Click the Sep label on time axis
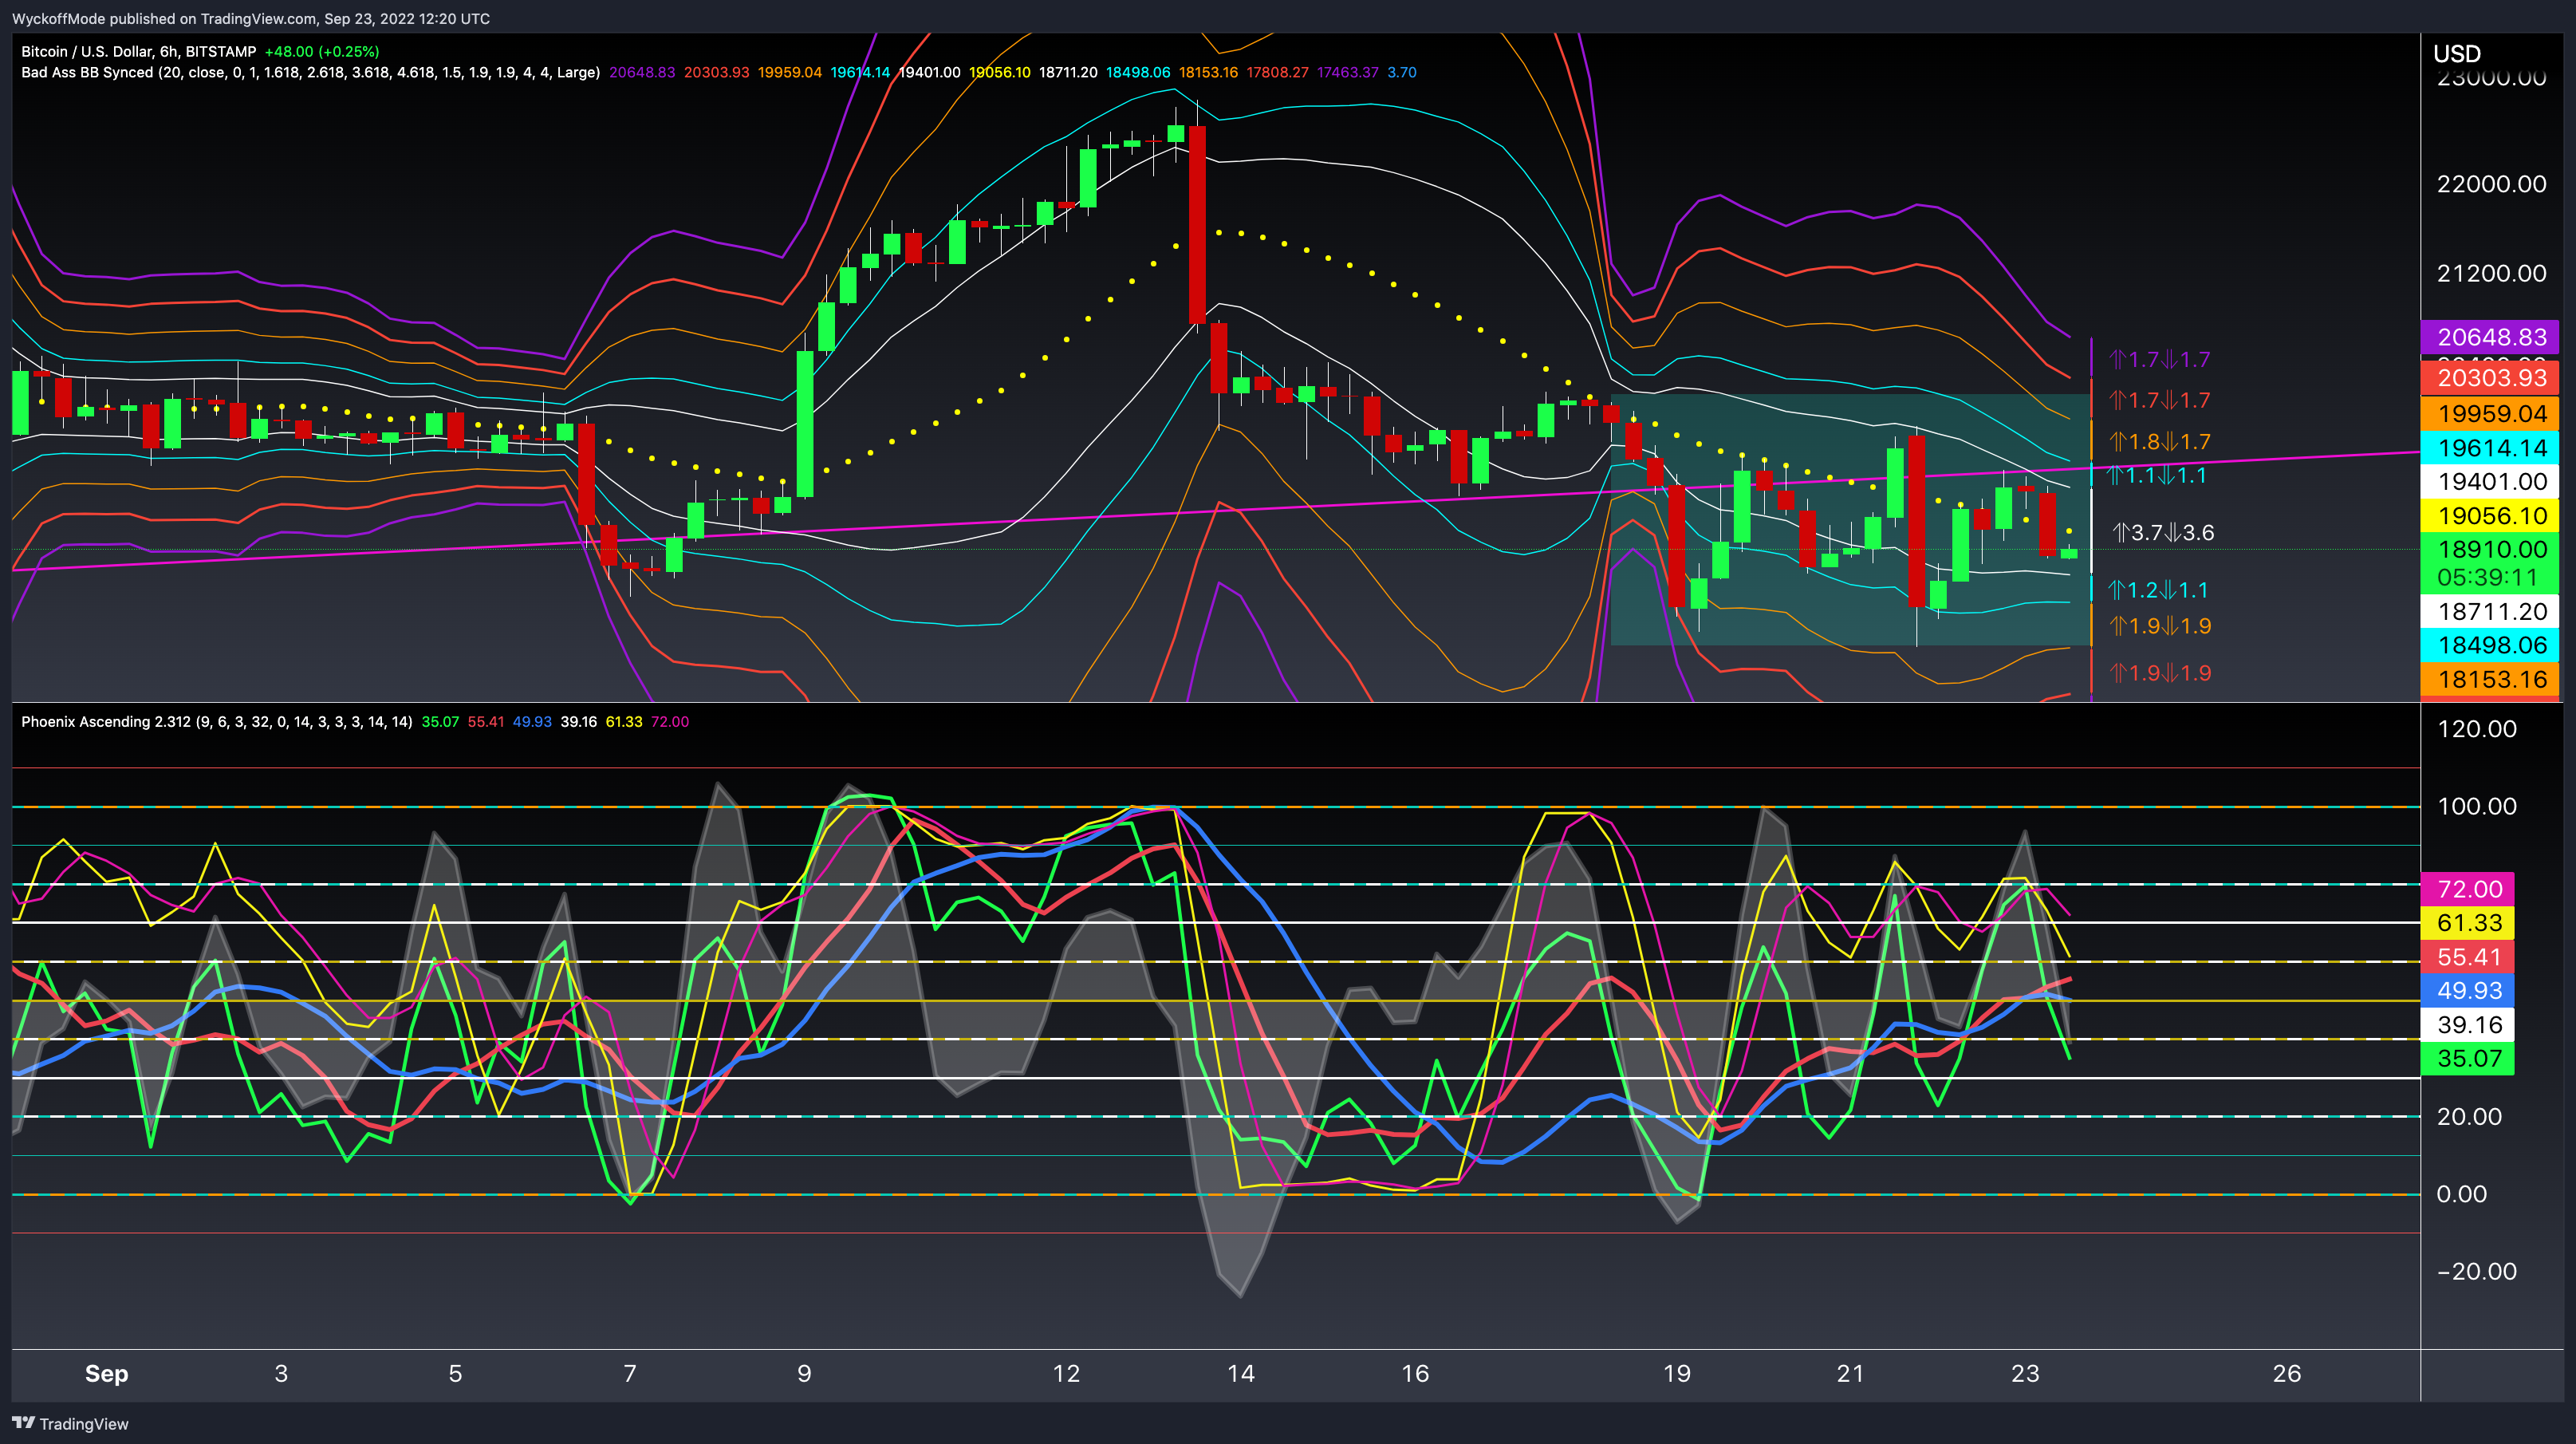This screenshot has height=1444, width=2576. coord(106,1374)
